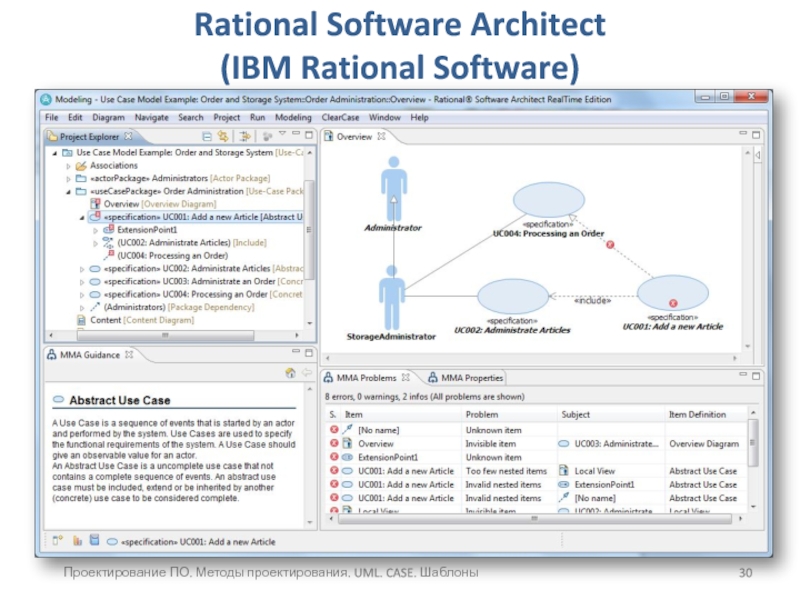Close the MMA Guidance view tab
The image size is (800, 600).
coord(129,354)
